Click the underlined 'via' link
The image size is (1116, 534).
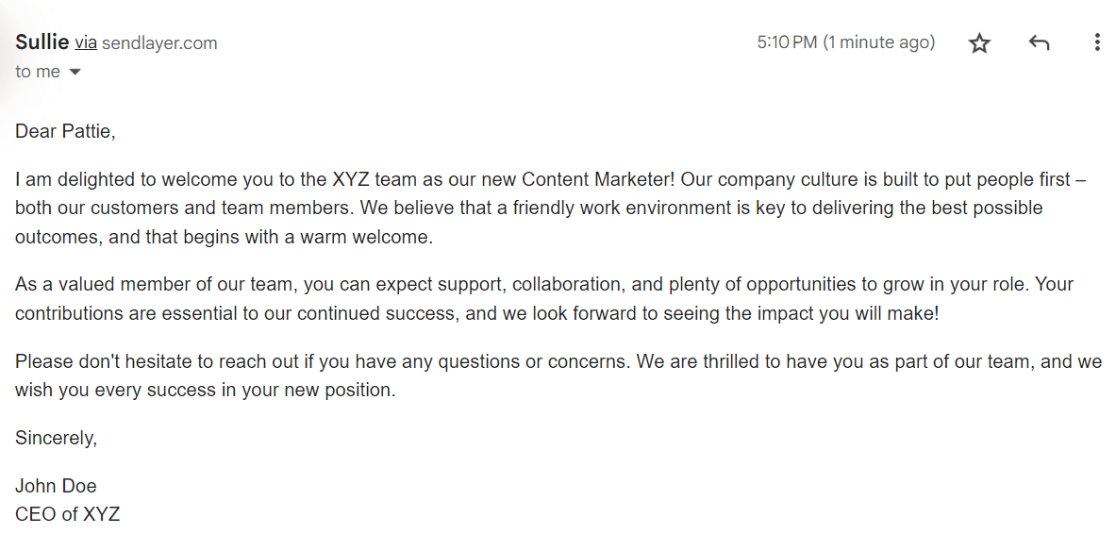point(86,43)
